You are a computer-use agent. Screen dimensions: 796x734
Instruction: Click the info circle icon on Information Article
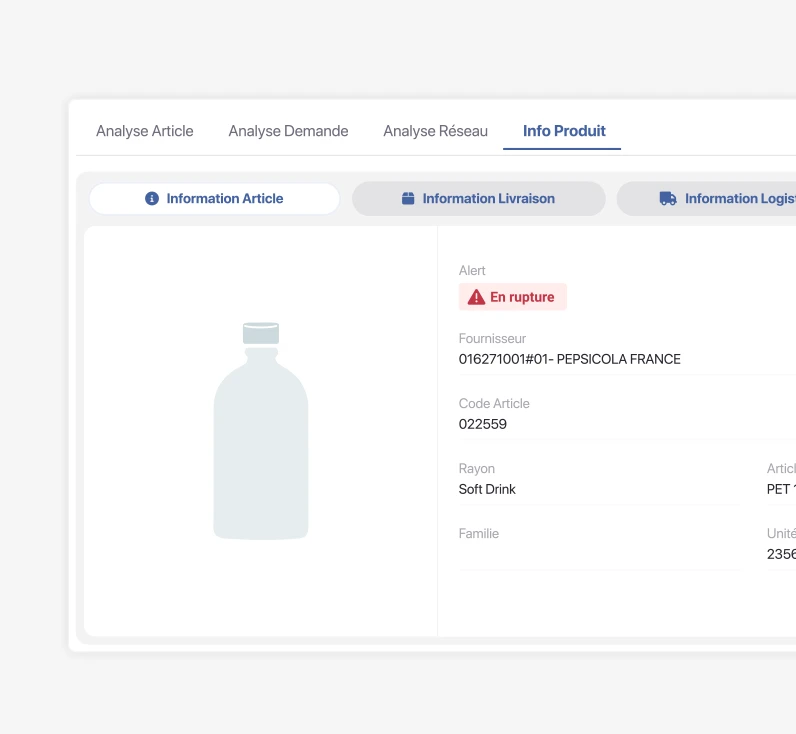(x=152, y=199)
